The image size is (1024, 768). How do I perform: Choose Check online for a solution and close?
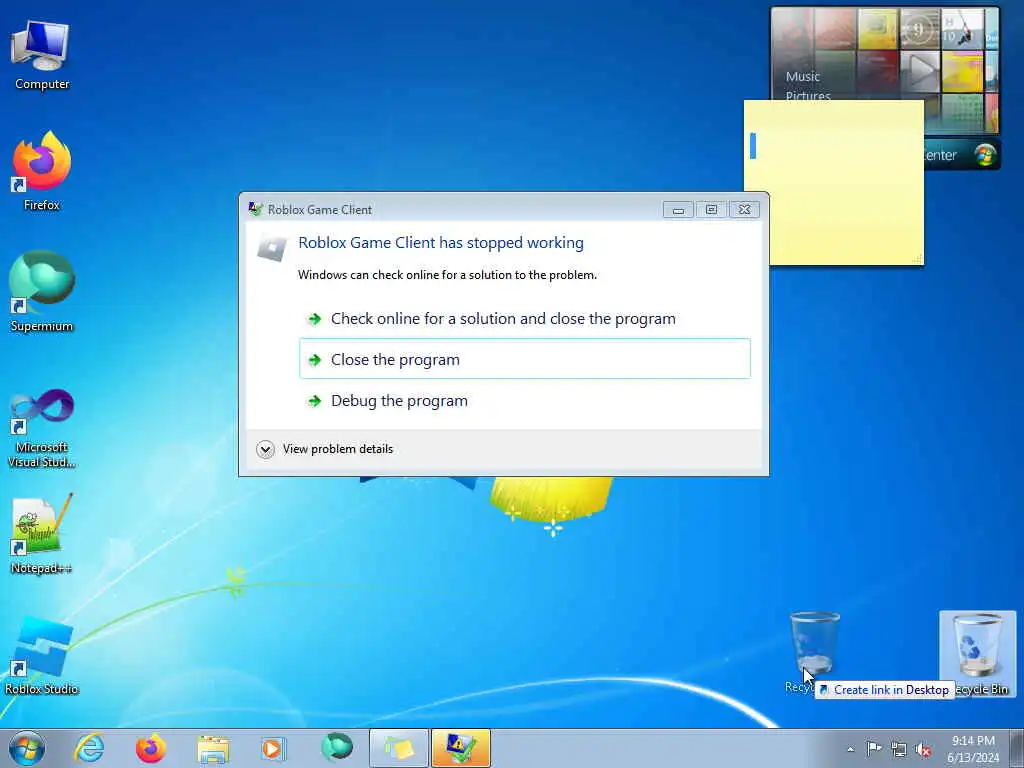(x=524, y=319)
